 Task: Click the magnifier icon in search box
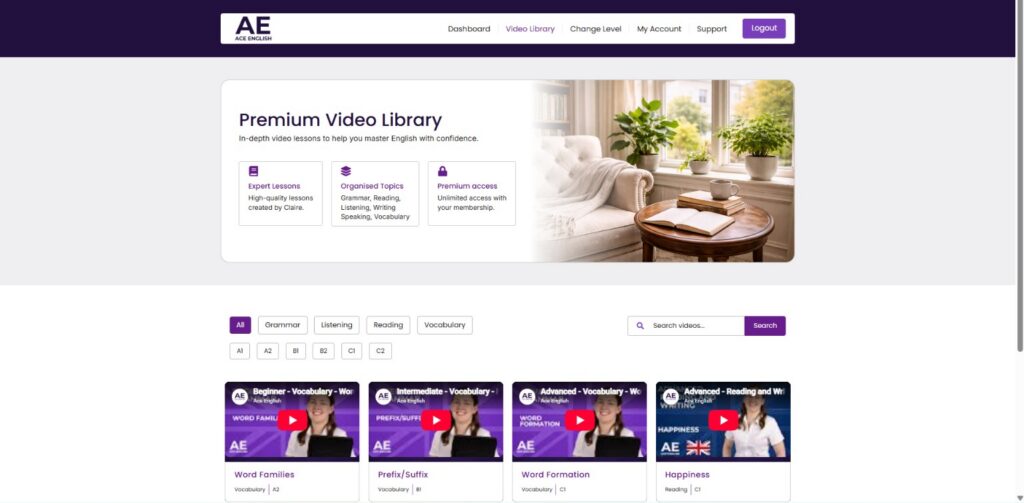(x=640, y=325)
